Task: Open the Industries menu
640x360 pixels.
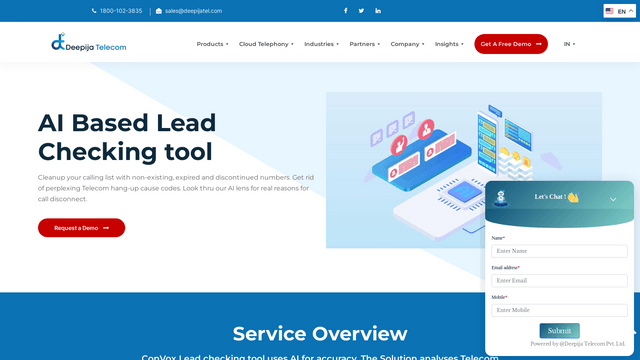Action: 321,44
